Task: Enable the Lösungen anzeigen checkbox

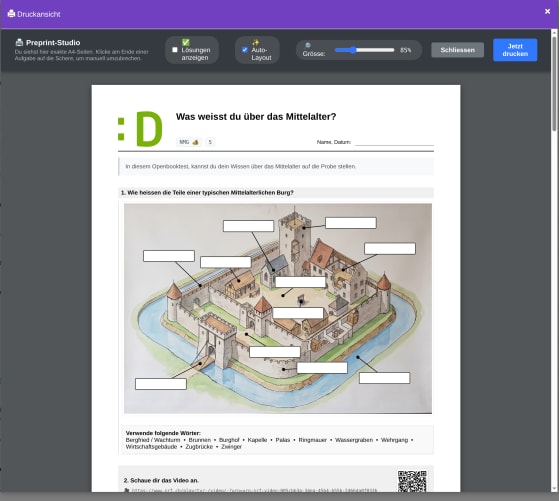Action: tap(175, 50)
